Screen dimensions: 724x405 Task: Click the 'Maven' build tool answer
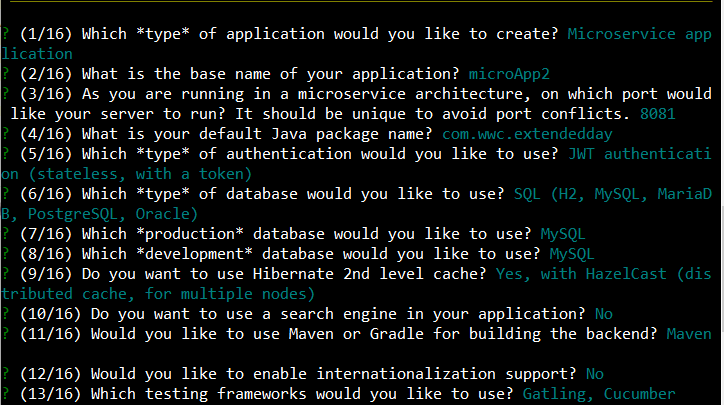pos(689,334)
